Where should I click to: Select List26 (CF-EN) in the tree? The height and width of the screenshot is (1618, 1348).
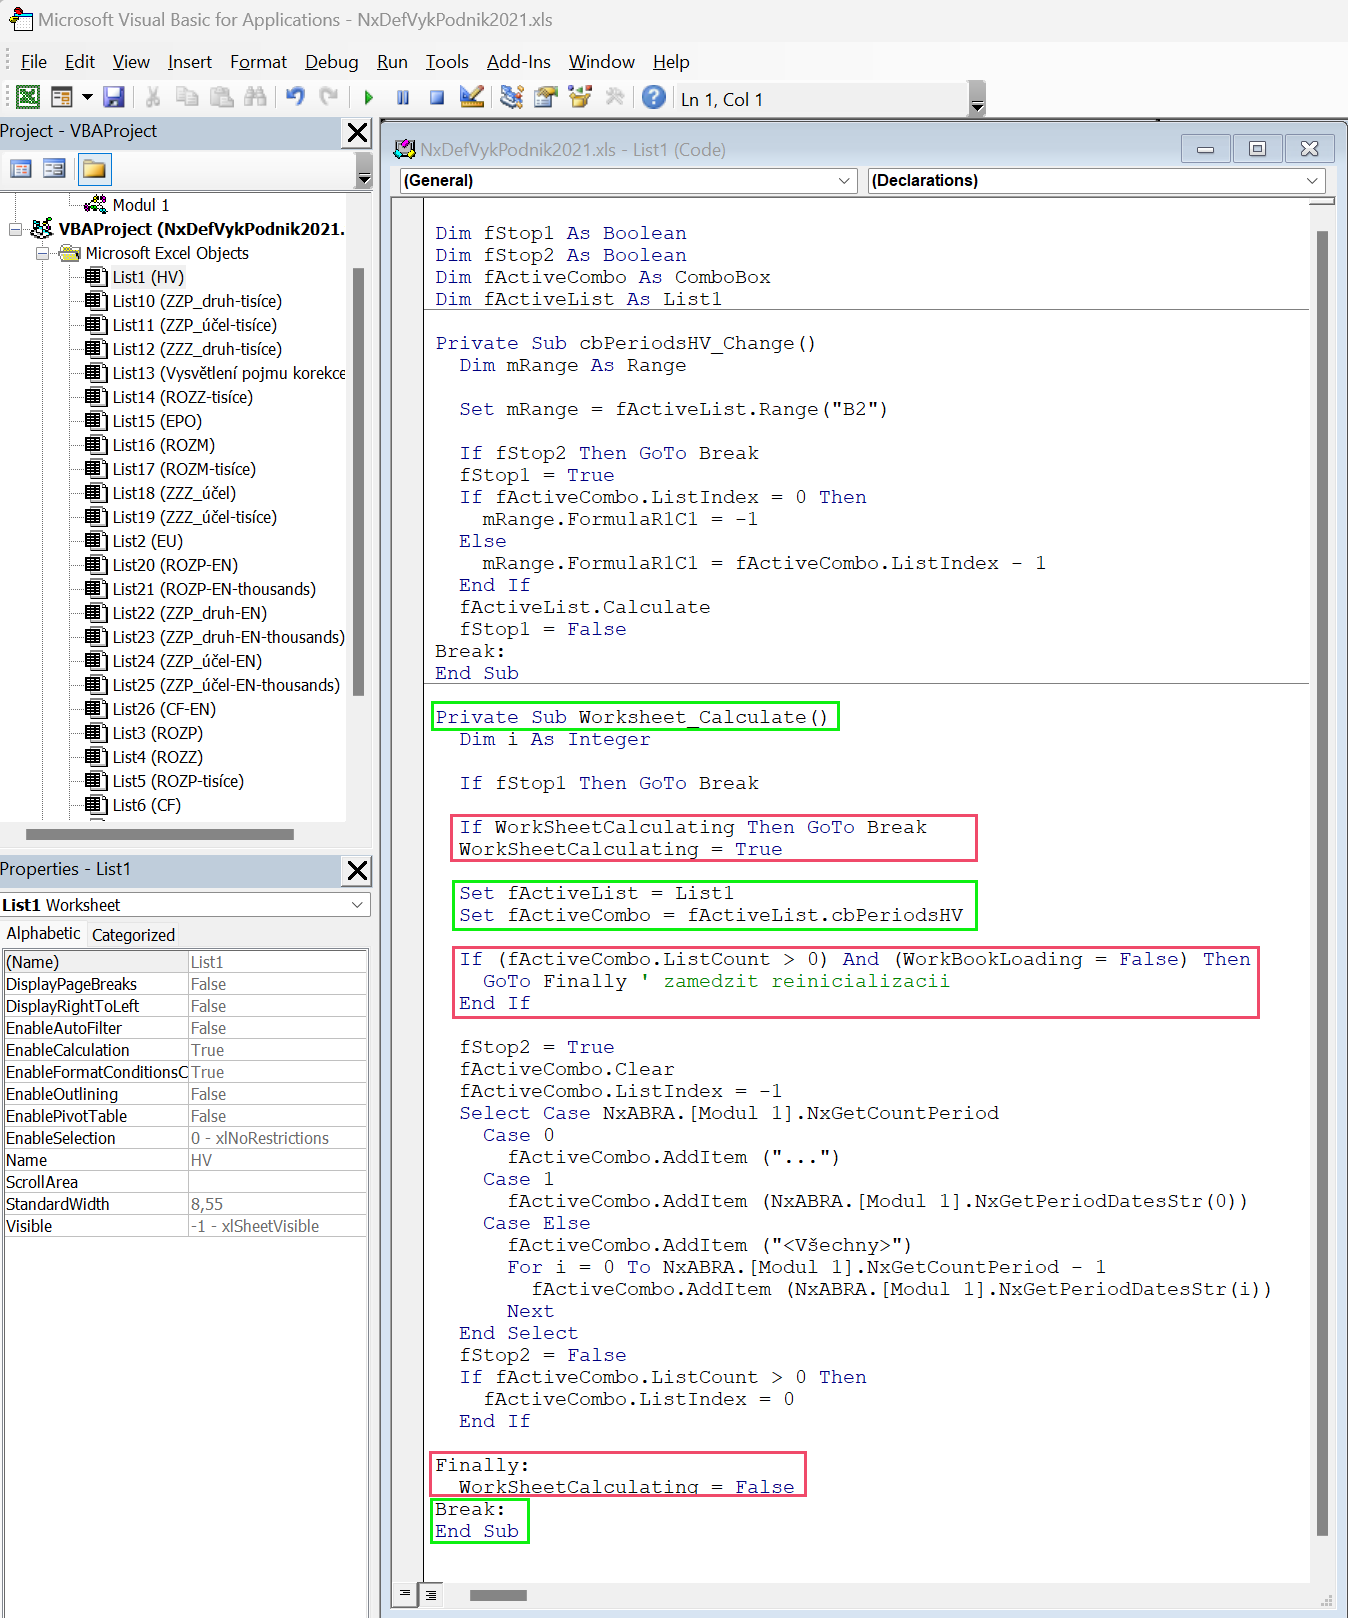point(164,709)
